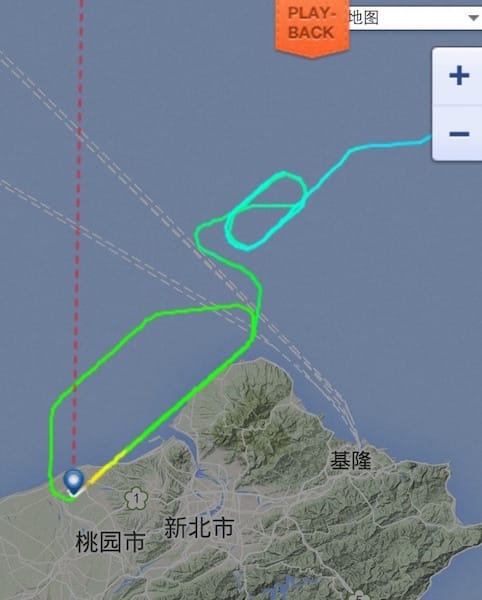This screenshot has height=600, width=482.
Task: Zoom out with the minus button
Action: pyautogui.click(x=459, y=134)
